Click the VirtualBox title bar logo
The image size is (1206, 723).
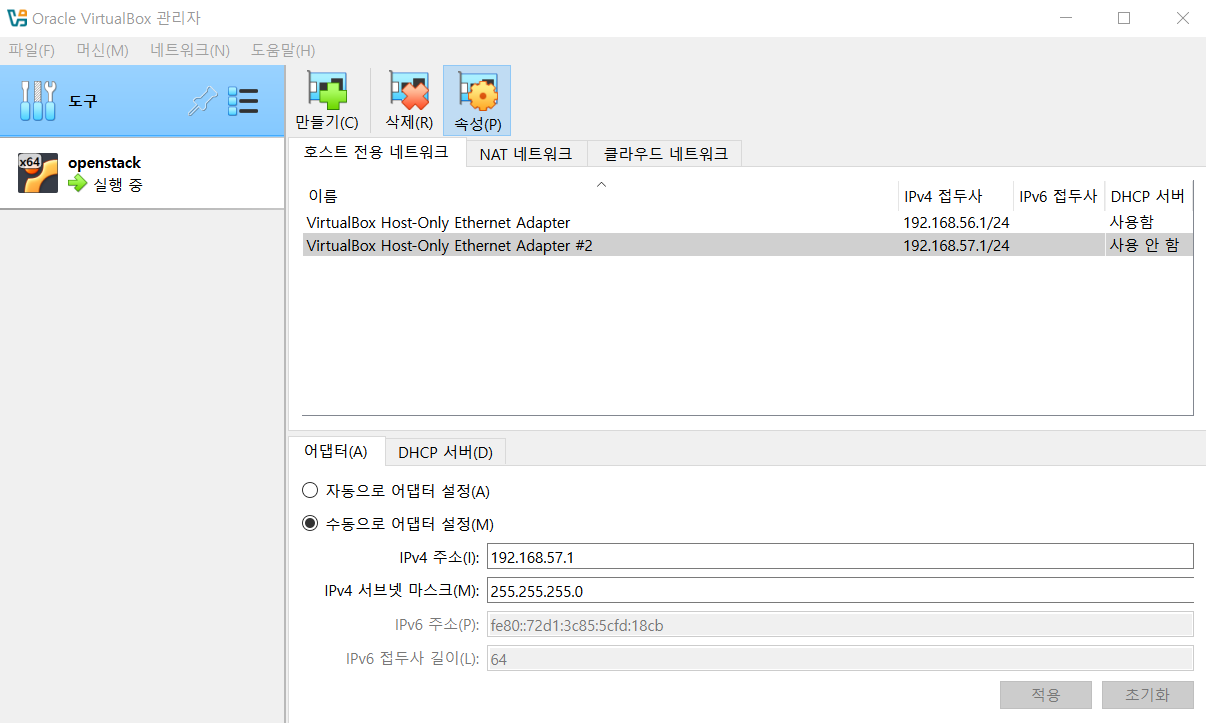[x=15, y=18]
